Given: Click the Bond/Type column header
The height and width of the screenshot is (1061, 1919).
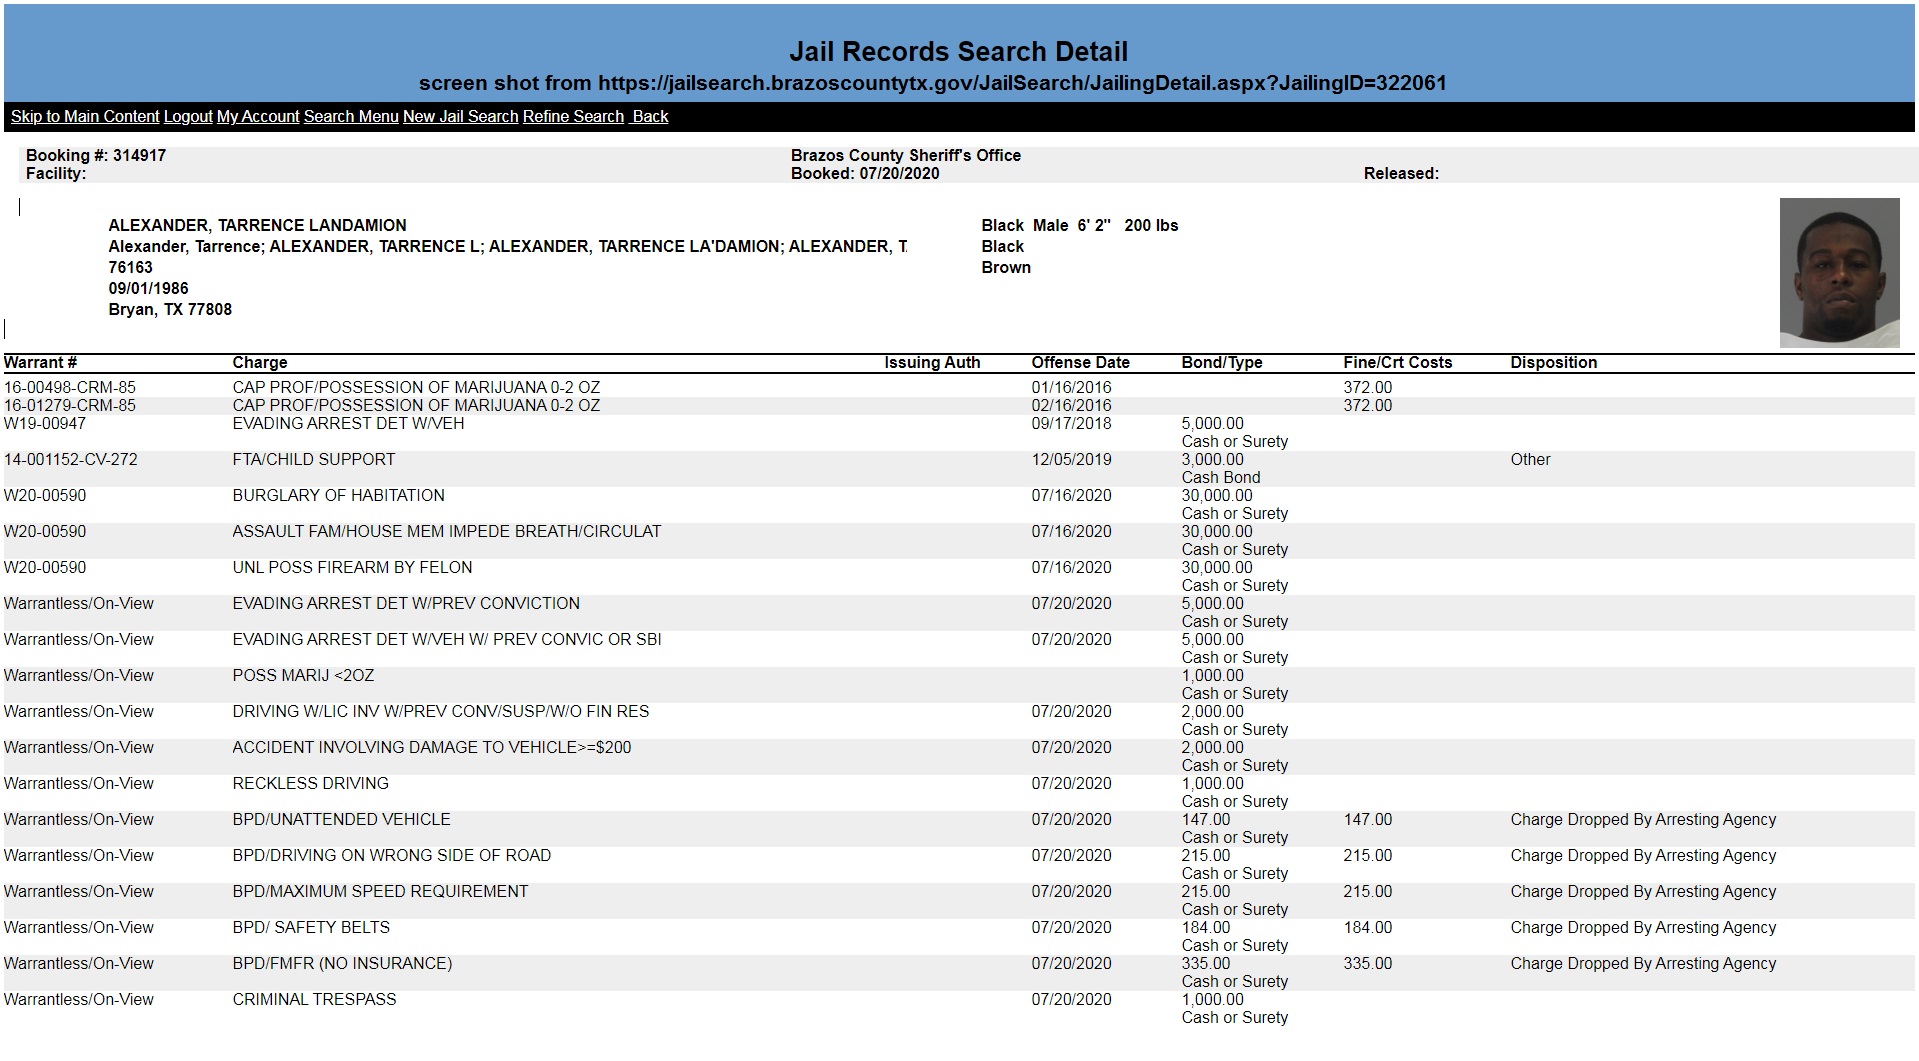Looking at the screenshot, I should [1222, 362].
